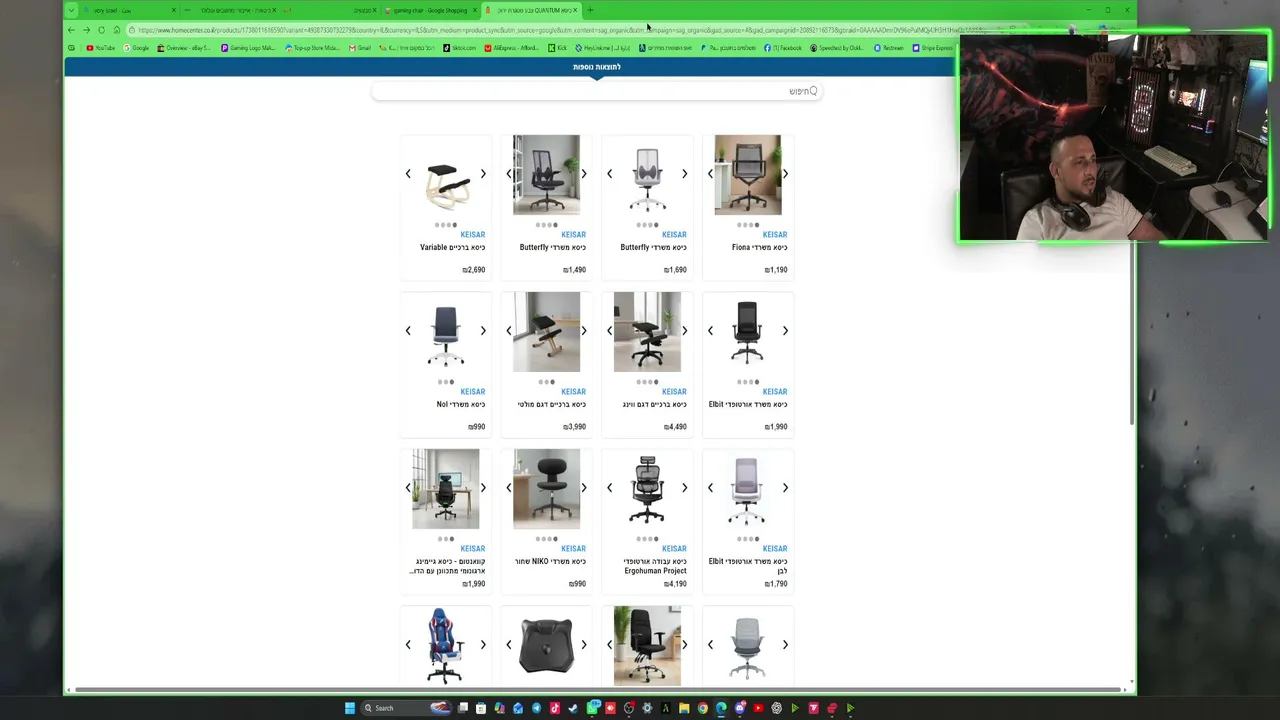Next image arrow on Fiona office chair card
Screen dimensions: 1280x720
pos(785,174)
